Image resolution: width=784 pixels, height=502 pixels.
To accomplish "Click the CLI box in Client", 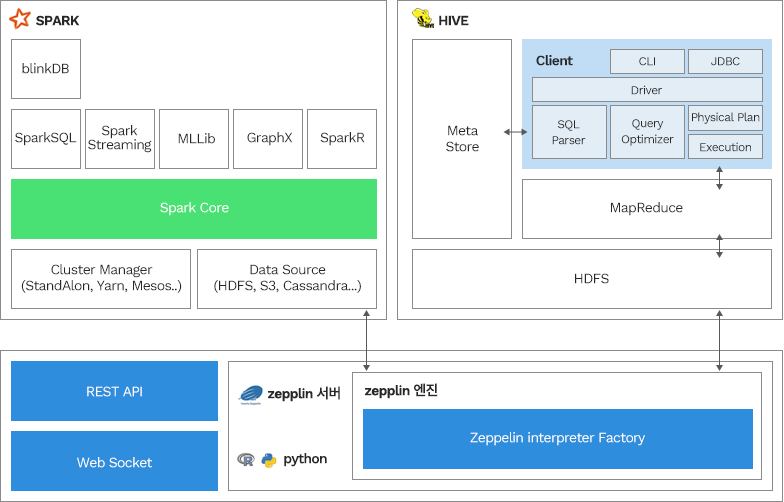I will pos(648,62).
